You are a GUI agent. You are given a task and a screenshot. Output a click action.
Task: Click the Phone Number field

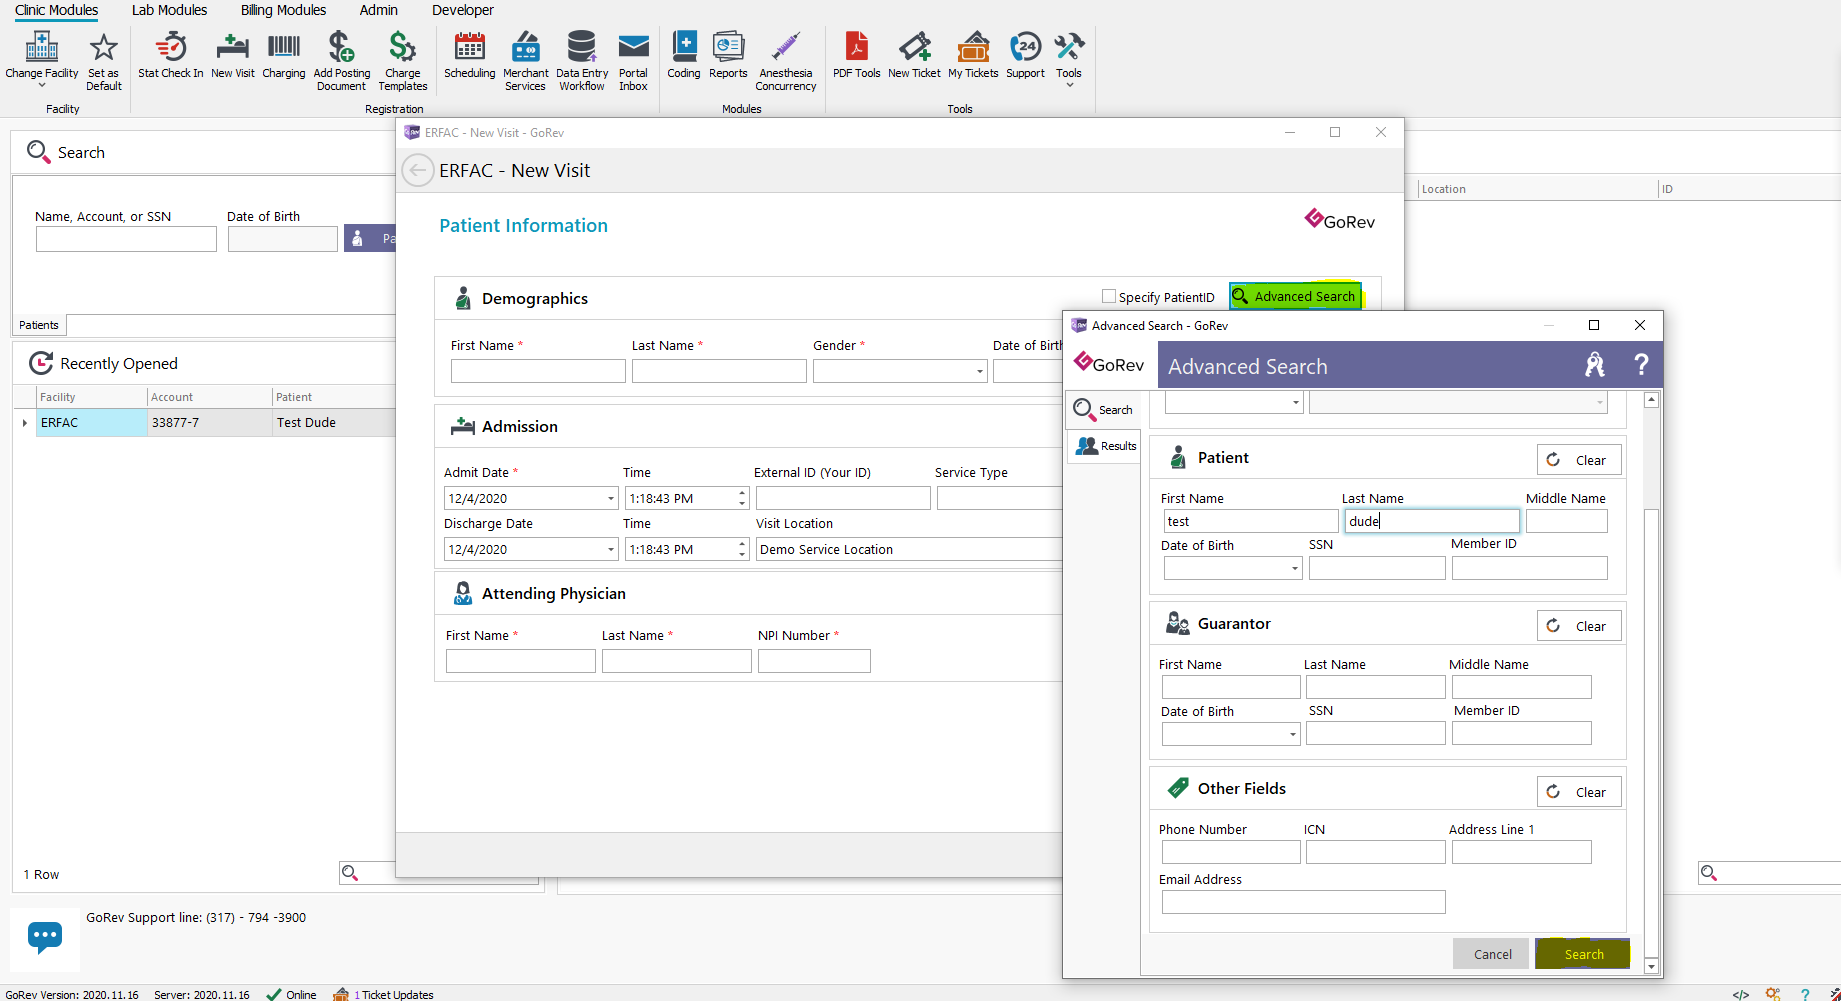pos(1231,852)
